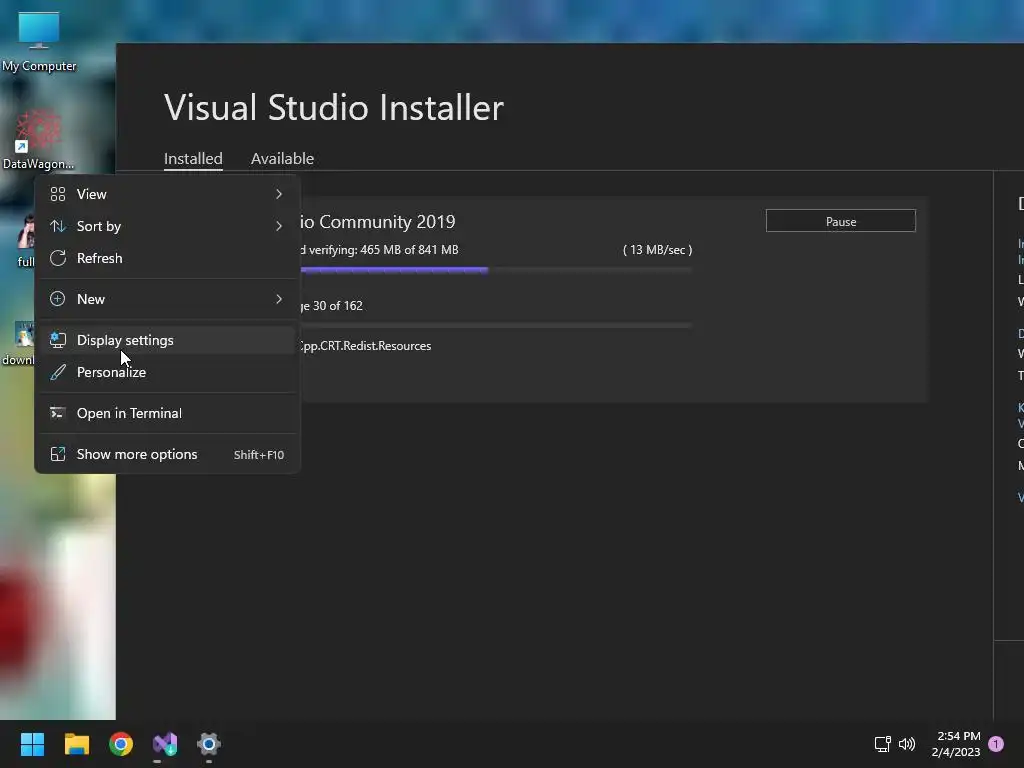Click the Community 2019 product heading
Screen dimensions: 1024x768
(x=377, y=222)
